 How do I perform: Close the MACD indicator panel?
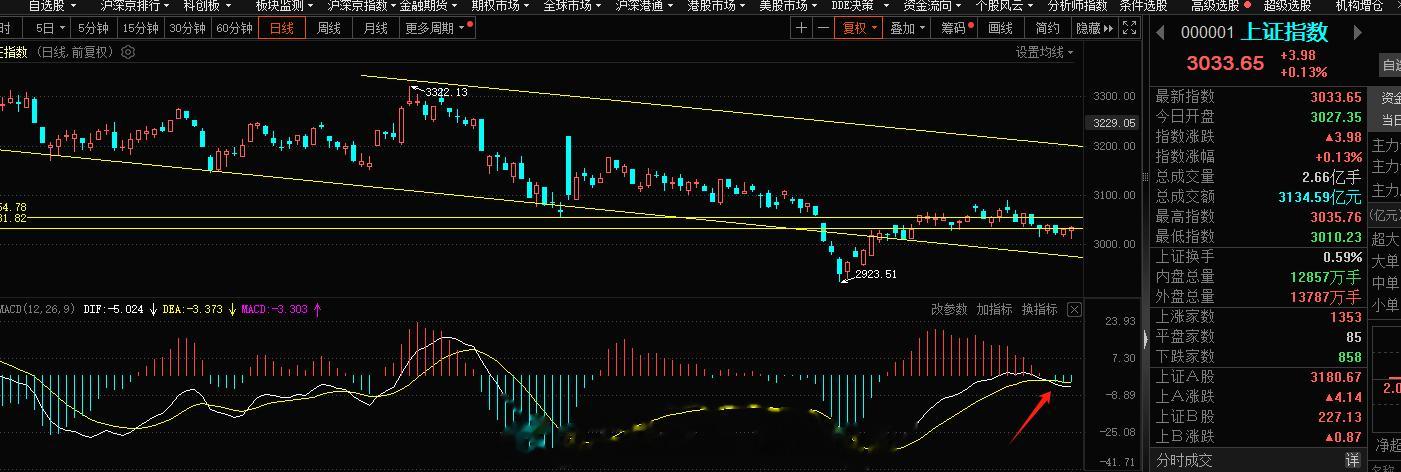pyautogui.click(x=1074, y=310)
